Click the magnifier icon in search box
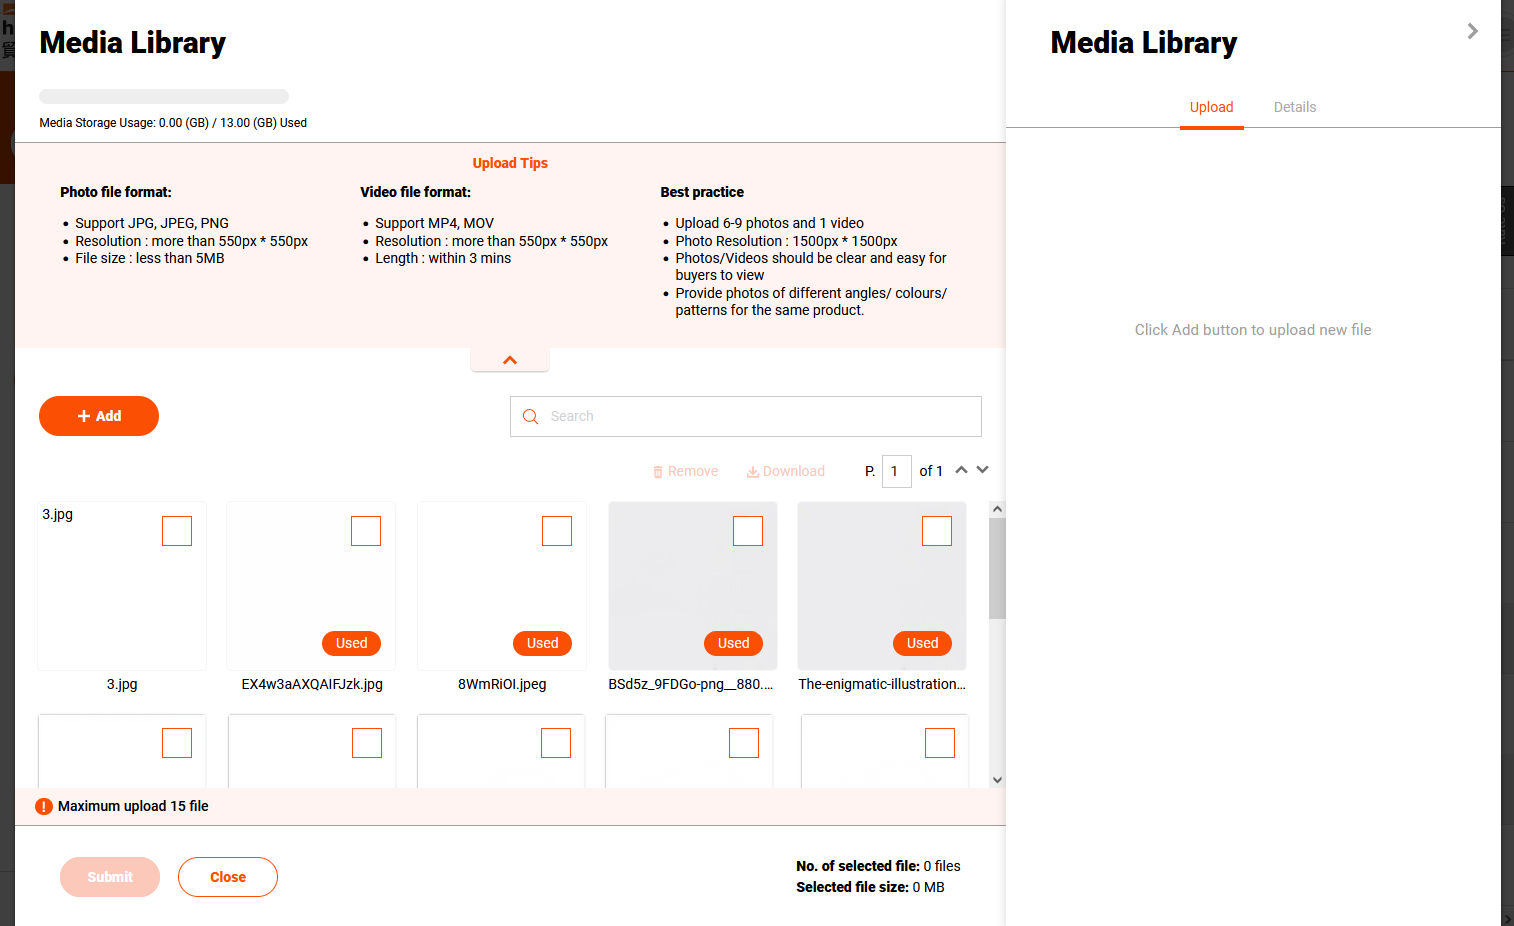 click(x=530, y=417)
